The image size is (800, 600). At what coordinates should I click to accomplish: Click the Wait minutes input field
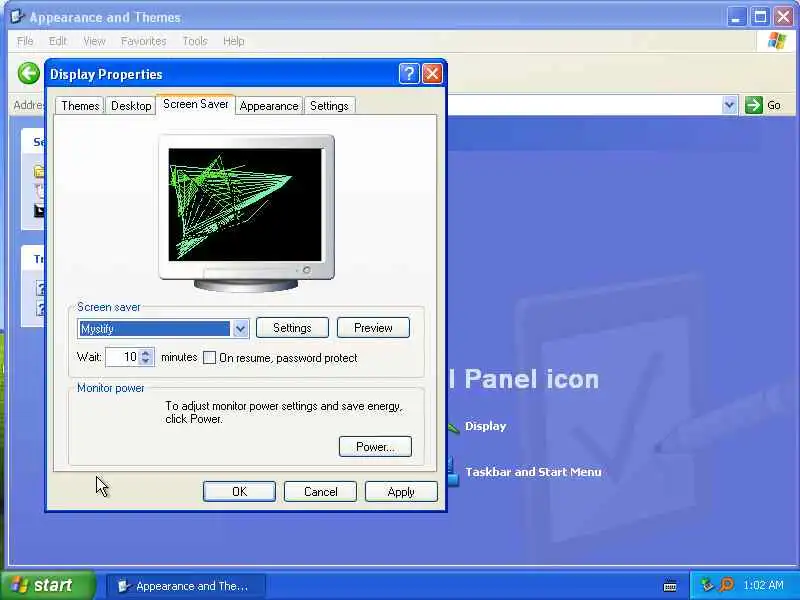pos(122,357)
